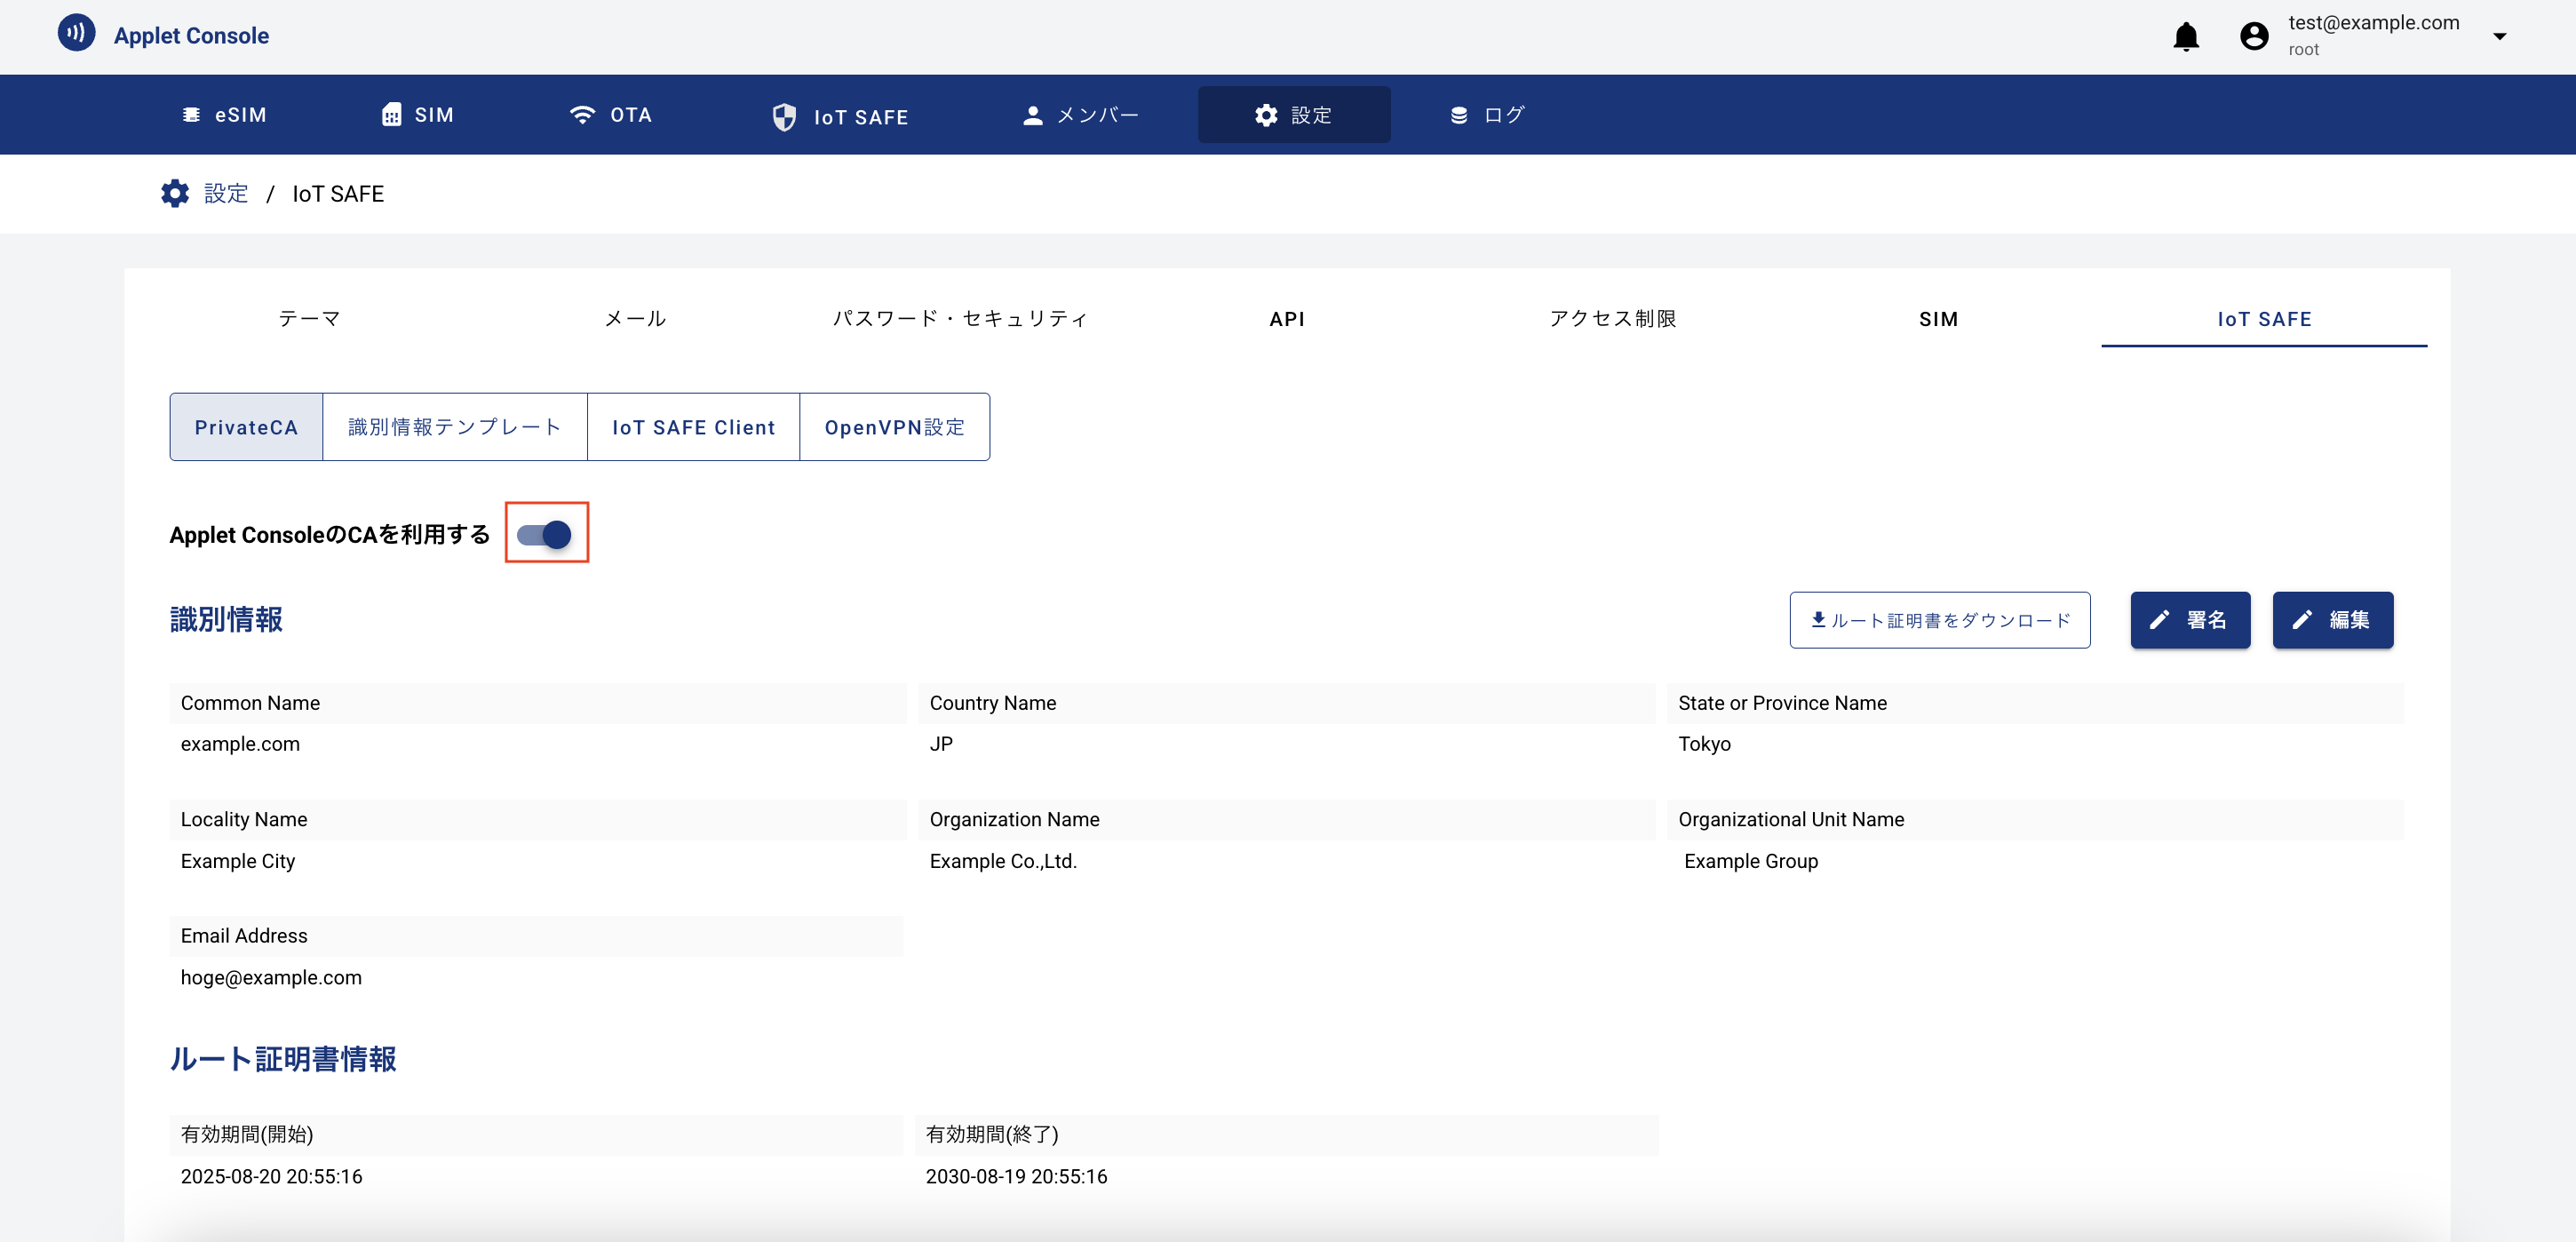
Task: Switch to パスワード・セキュリティ tab
Action: pos(960,319)
